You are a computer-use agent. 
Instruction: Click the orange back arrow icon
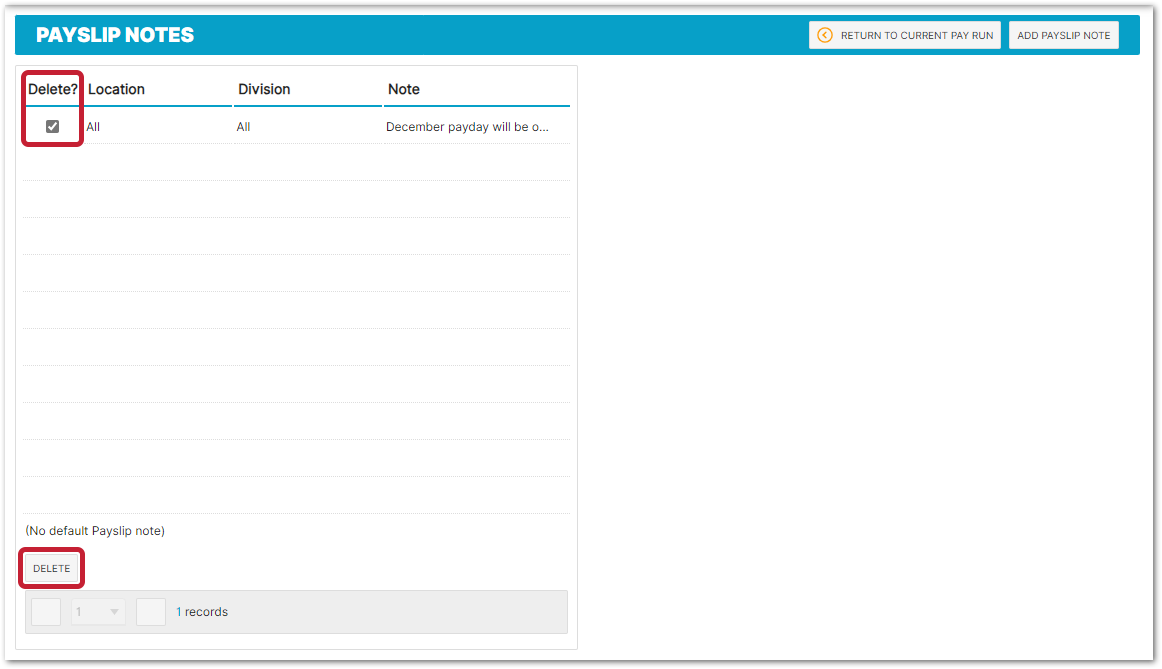point(825,35)
